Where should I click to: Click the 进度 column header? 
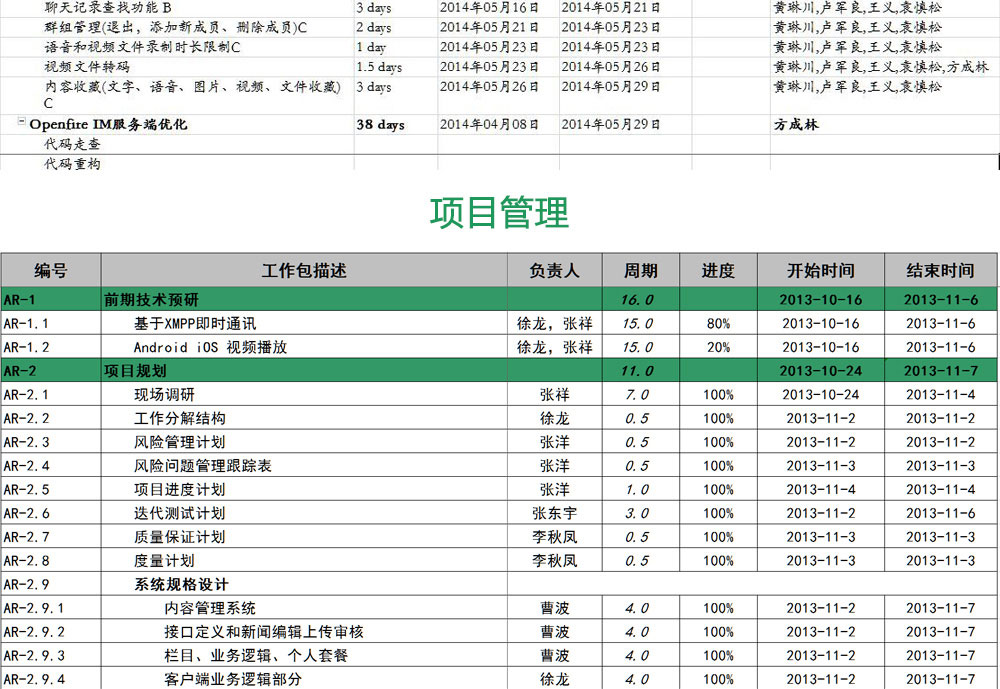tap(718, 270)
